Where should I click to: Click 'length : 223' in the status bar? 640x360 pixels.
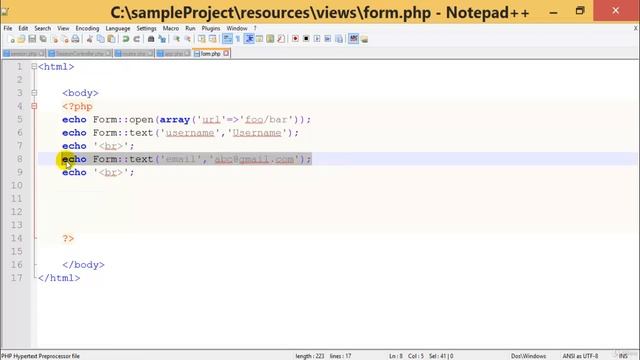pos(310,356)
